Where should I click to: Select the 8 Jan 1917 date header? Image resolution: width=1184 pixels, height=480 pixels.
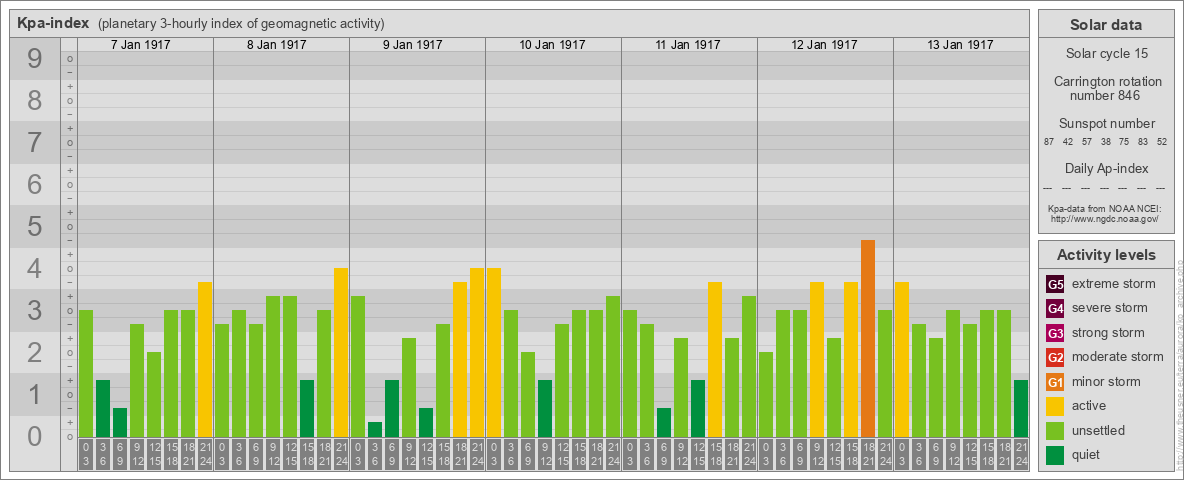point(276,45)
